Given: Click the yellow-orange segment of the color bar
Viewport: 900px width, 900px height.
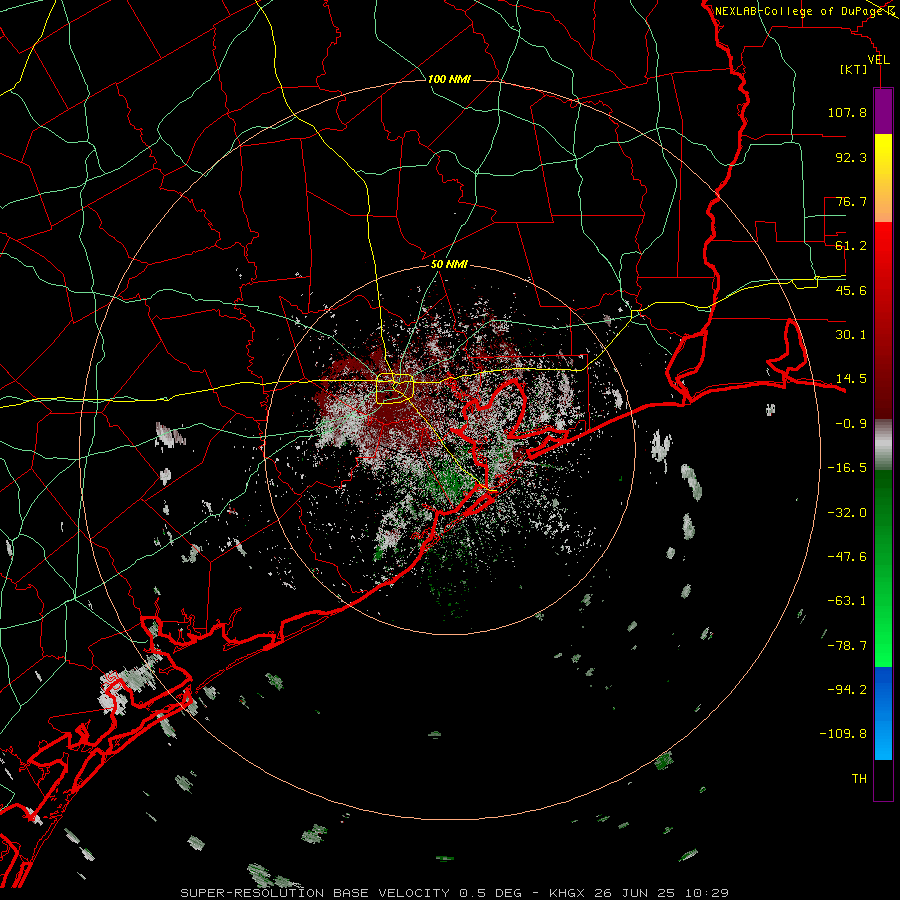Looking at the screenshot, I should click(x=883, y=178).
